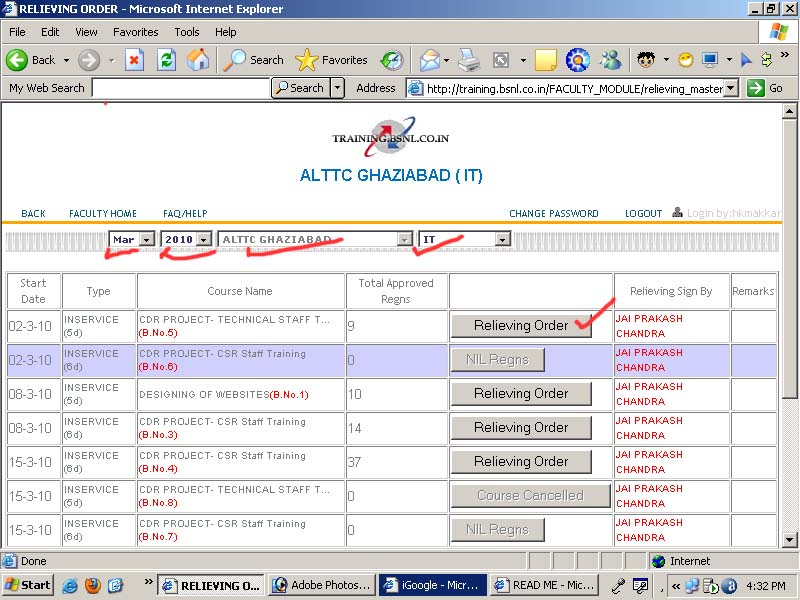Refresh the page with green arrows icon
This screenshot has height=600, width=800.
[x=166, y=60]
